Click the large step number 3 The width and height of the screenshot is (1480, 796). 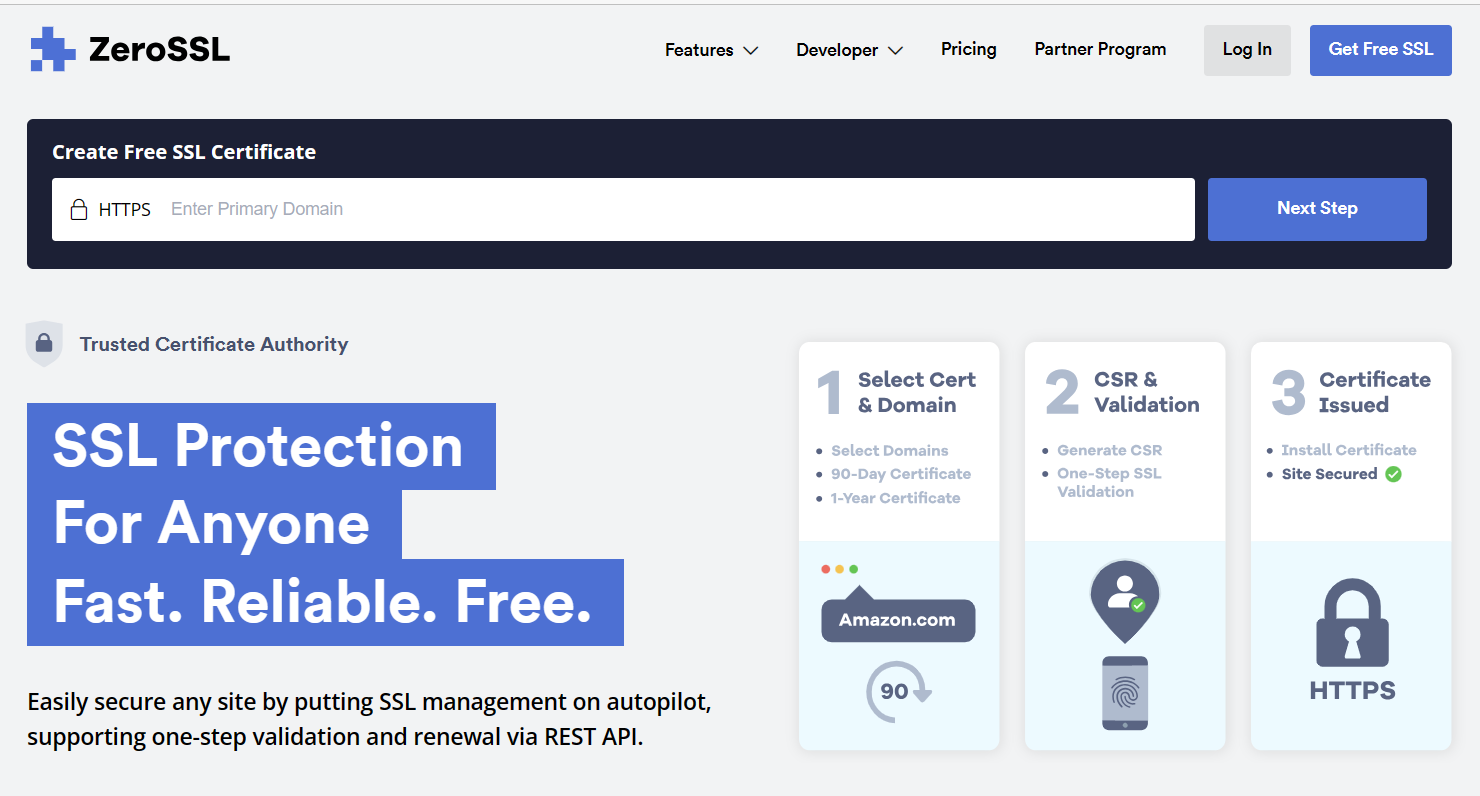click(1288, 393)
